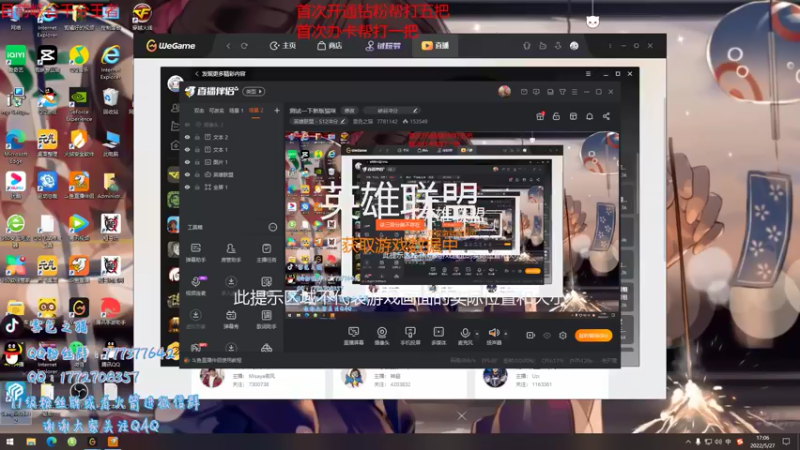The height and width of the screenshot is (450, 800).
Task: Select the 场景 1 scene tab
Action: pos(236,110)
